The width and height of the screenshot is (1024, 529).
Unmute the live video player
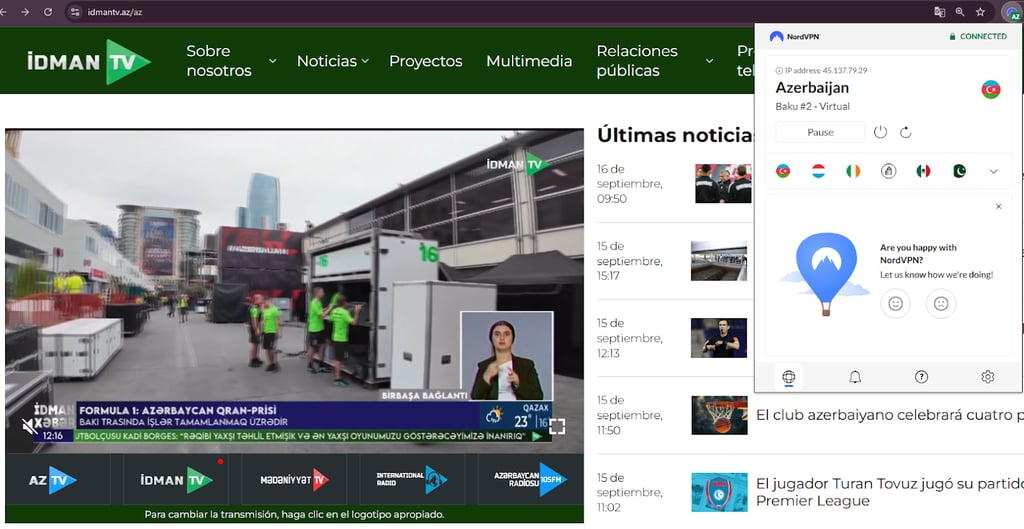click(x=29, y=426)
